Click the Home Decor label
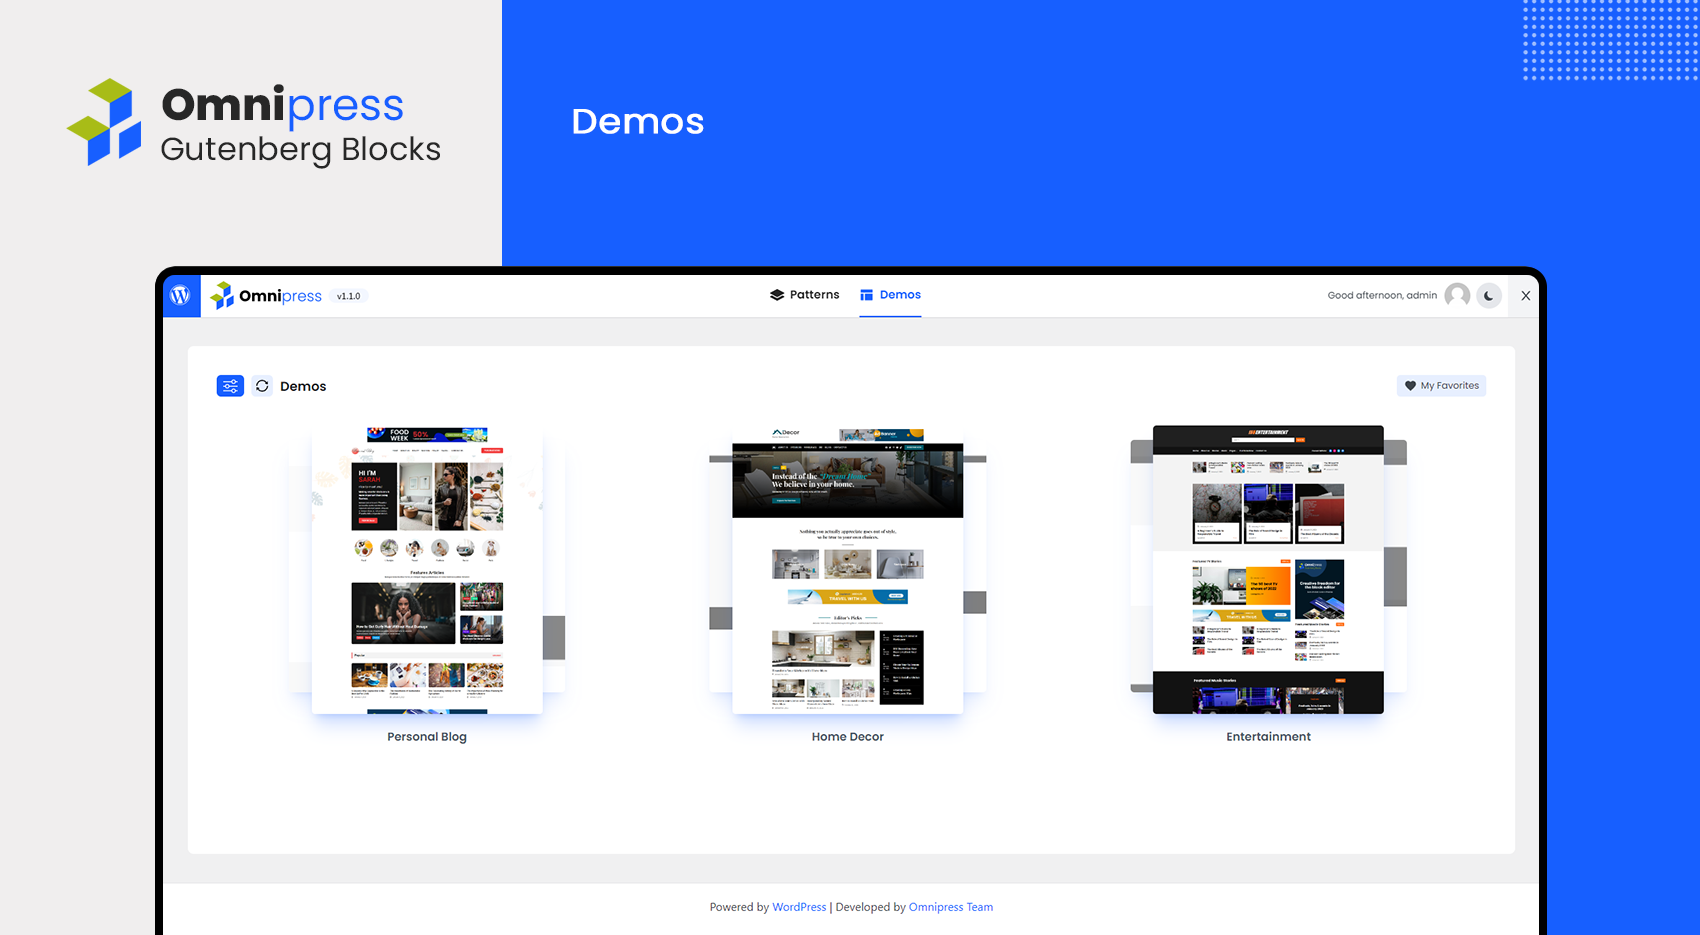Screen dimensions: 1700x935 click(847, 737)
